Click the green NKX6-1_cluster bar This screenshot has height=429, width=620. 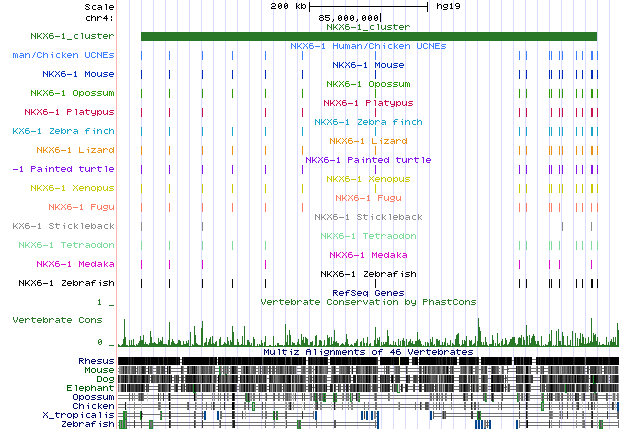tap(368, 37)
